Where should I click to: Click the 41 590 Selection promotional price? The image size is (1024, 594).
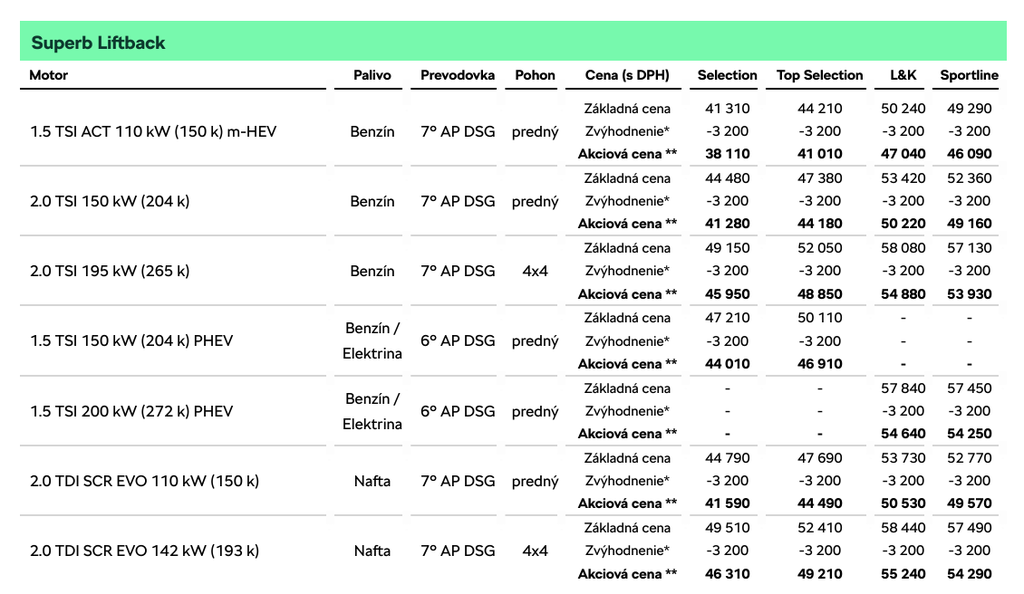tap(727, 504)
